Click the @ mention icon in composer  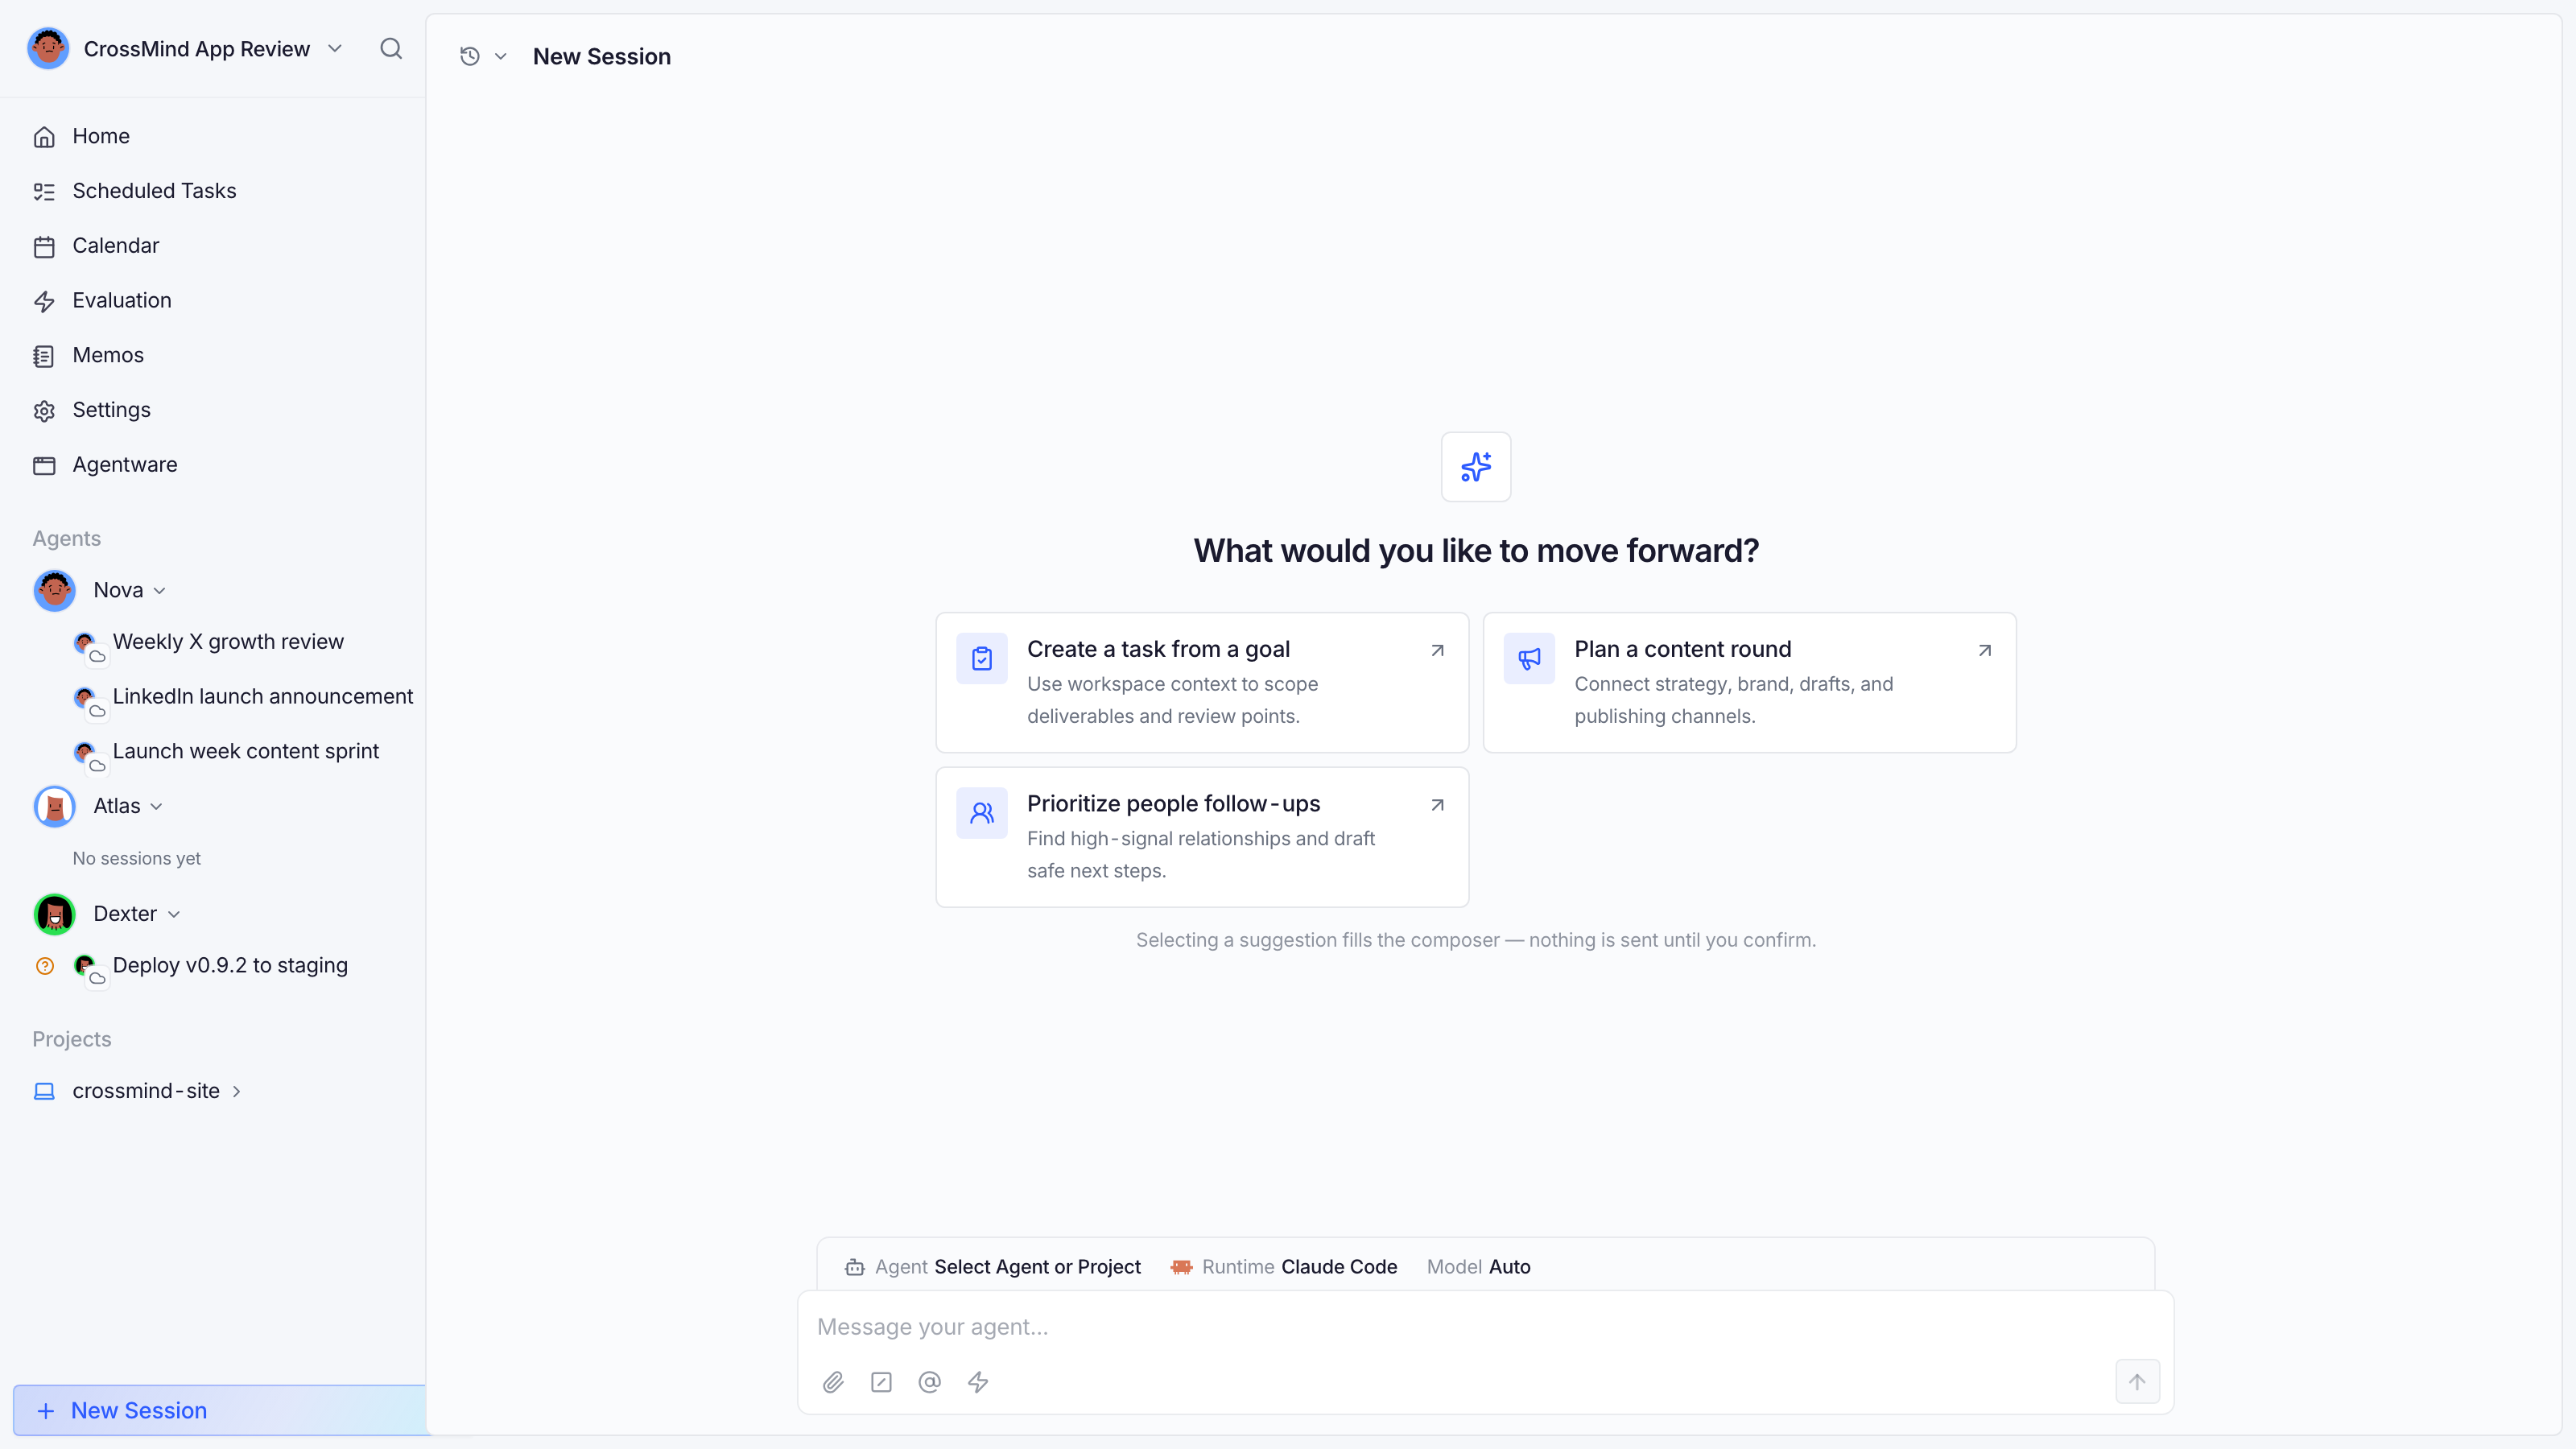pos(930,1382)
